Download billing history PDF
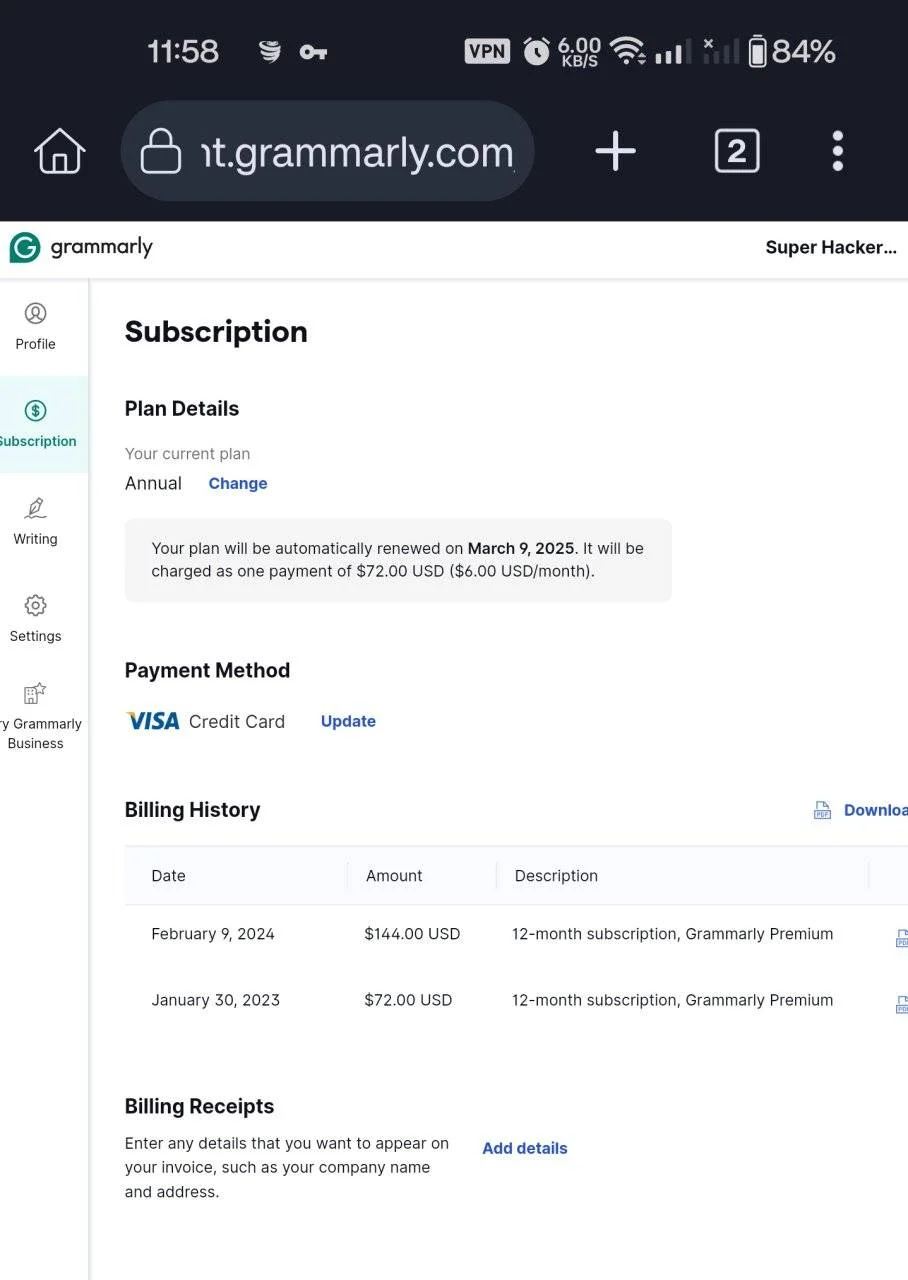 860,810
